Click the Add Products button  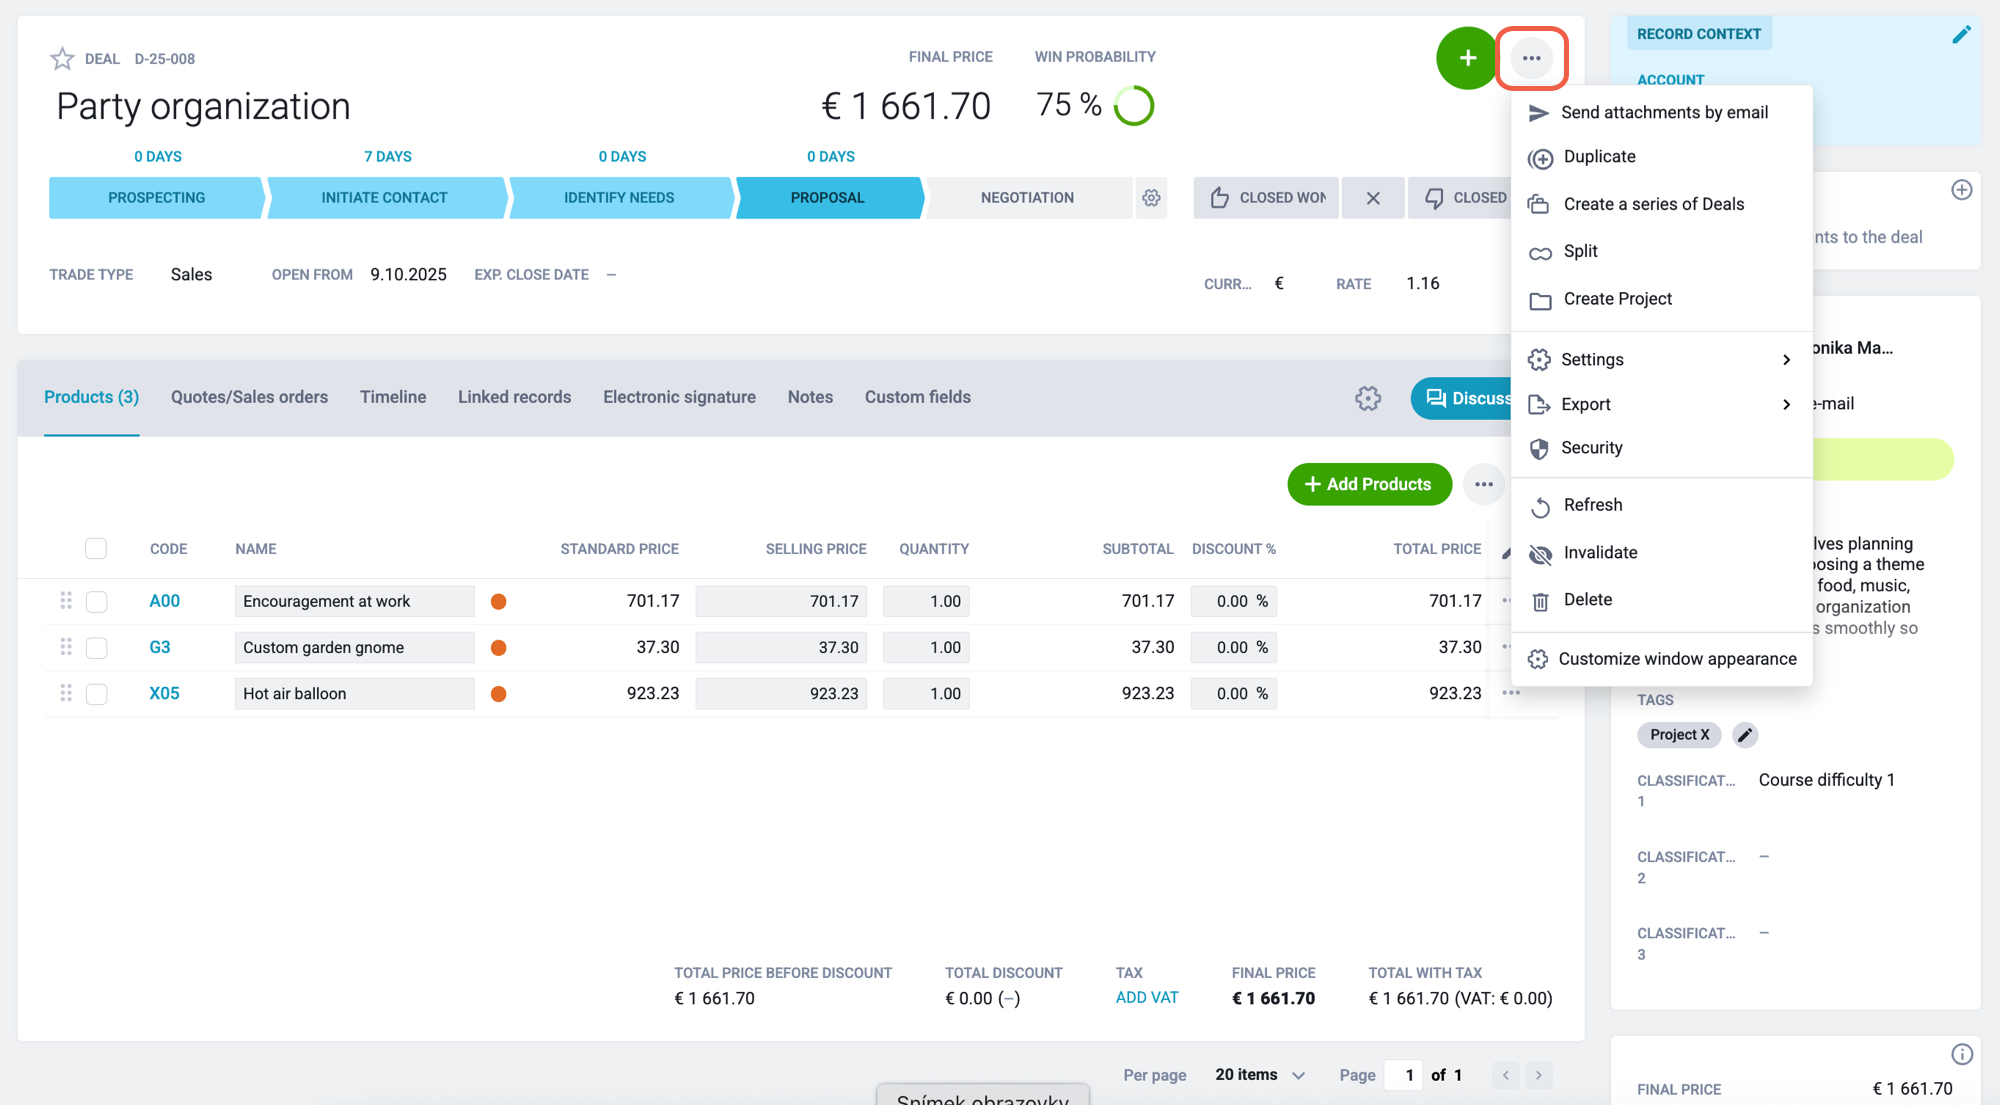tap(1369, 484)
